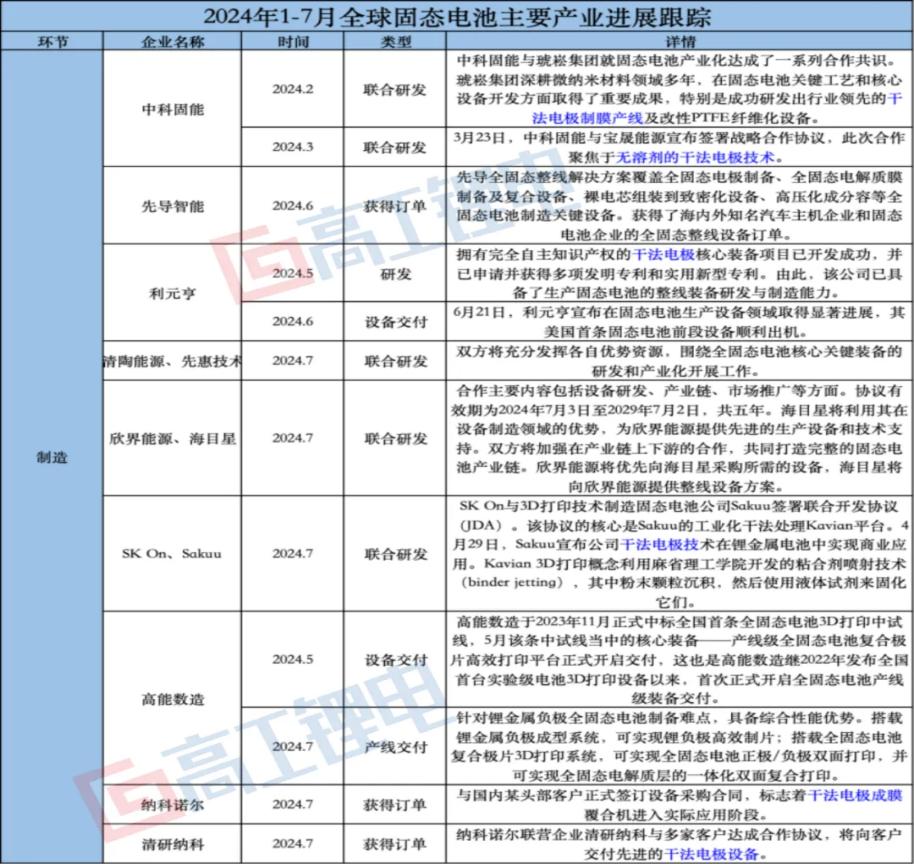Click the 干法电极设备 link in 清研纳科 row

pos(712,853)
